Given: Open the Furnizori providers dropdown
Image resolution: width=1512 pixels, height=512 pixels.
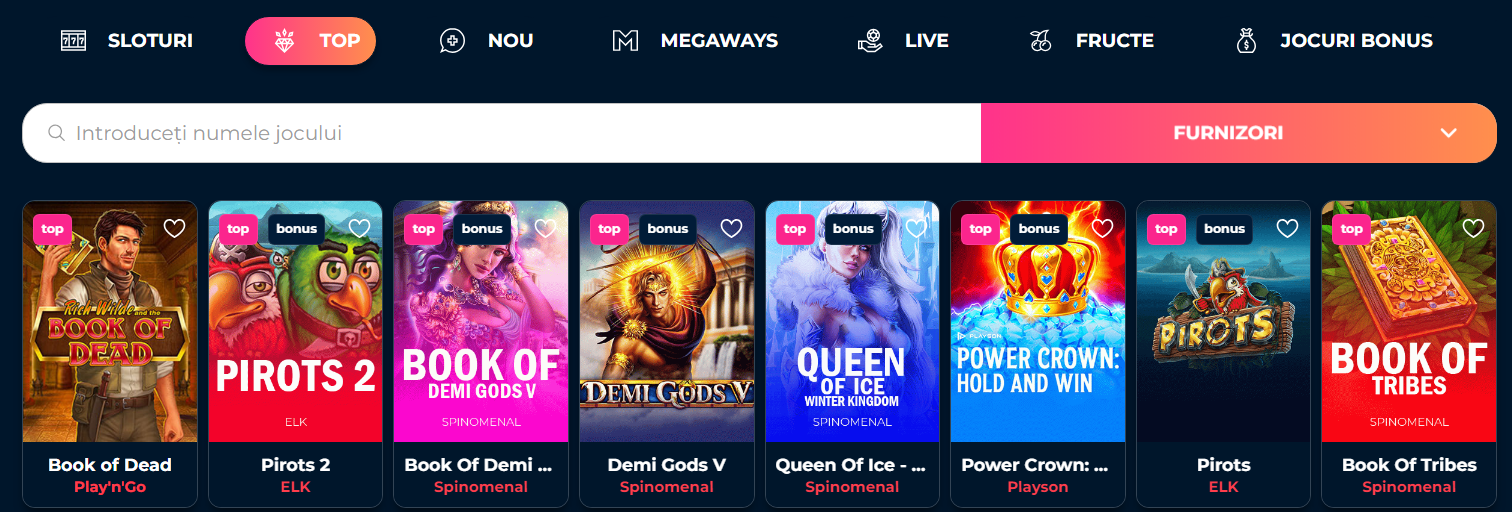Looking at the screenshot, I should [x=1239, y=133].
